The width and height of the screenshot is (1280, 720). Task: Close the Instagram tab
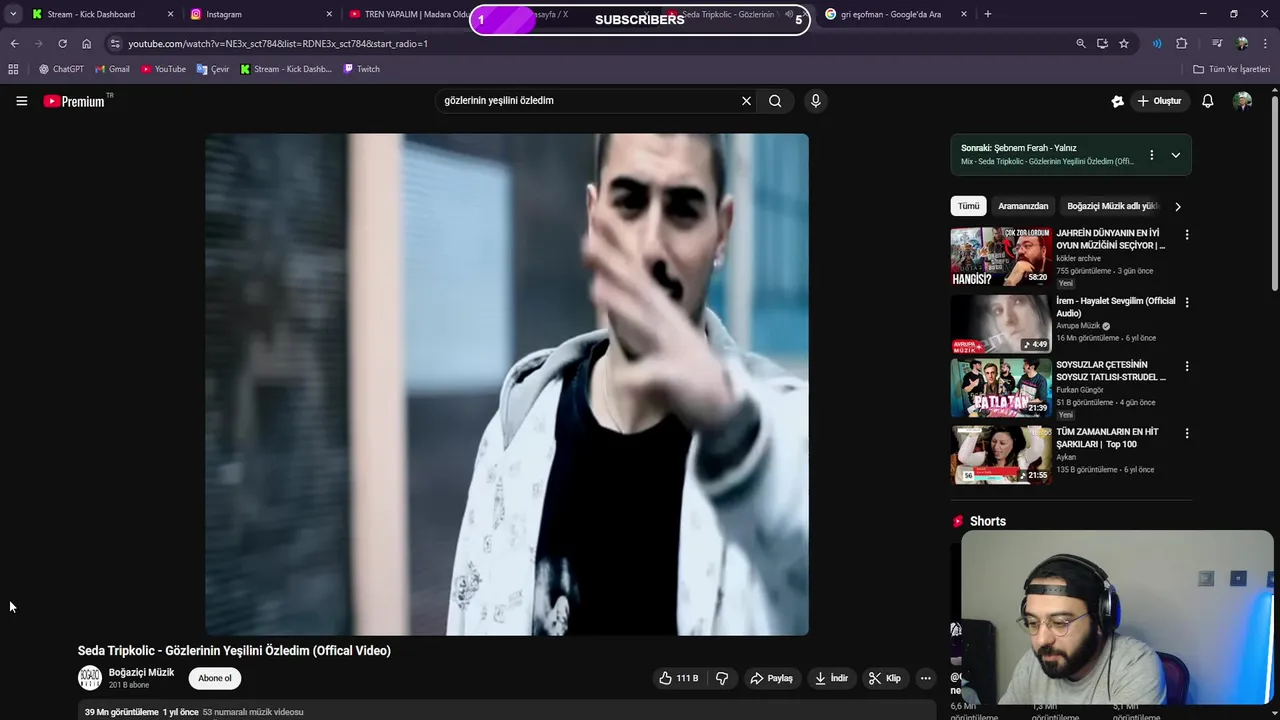329,14
